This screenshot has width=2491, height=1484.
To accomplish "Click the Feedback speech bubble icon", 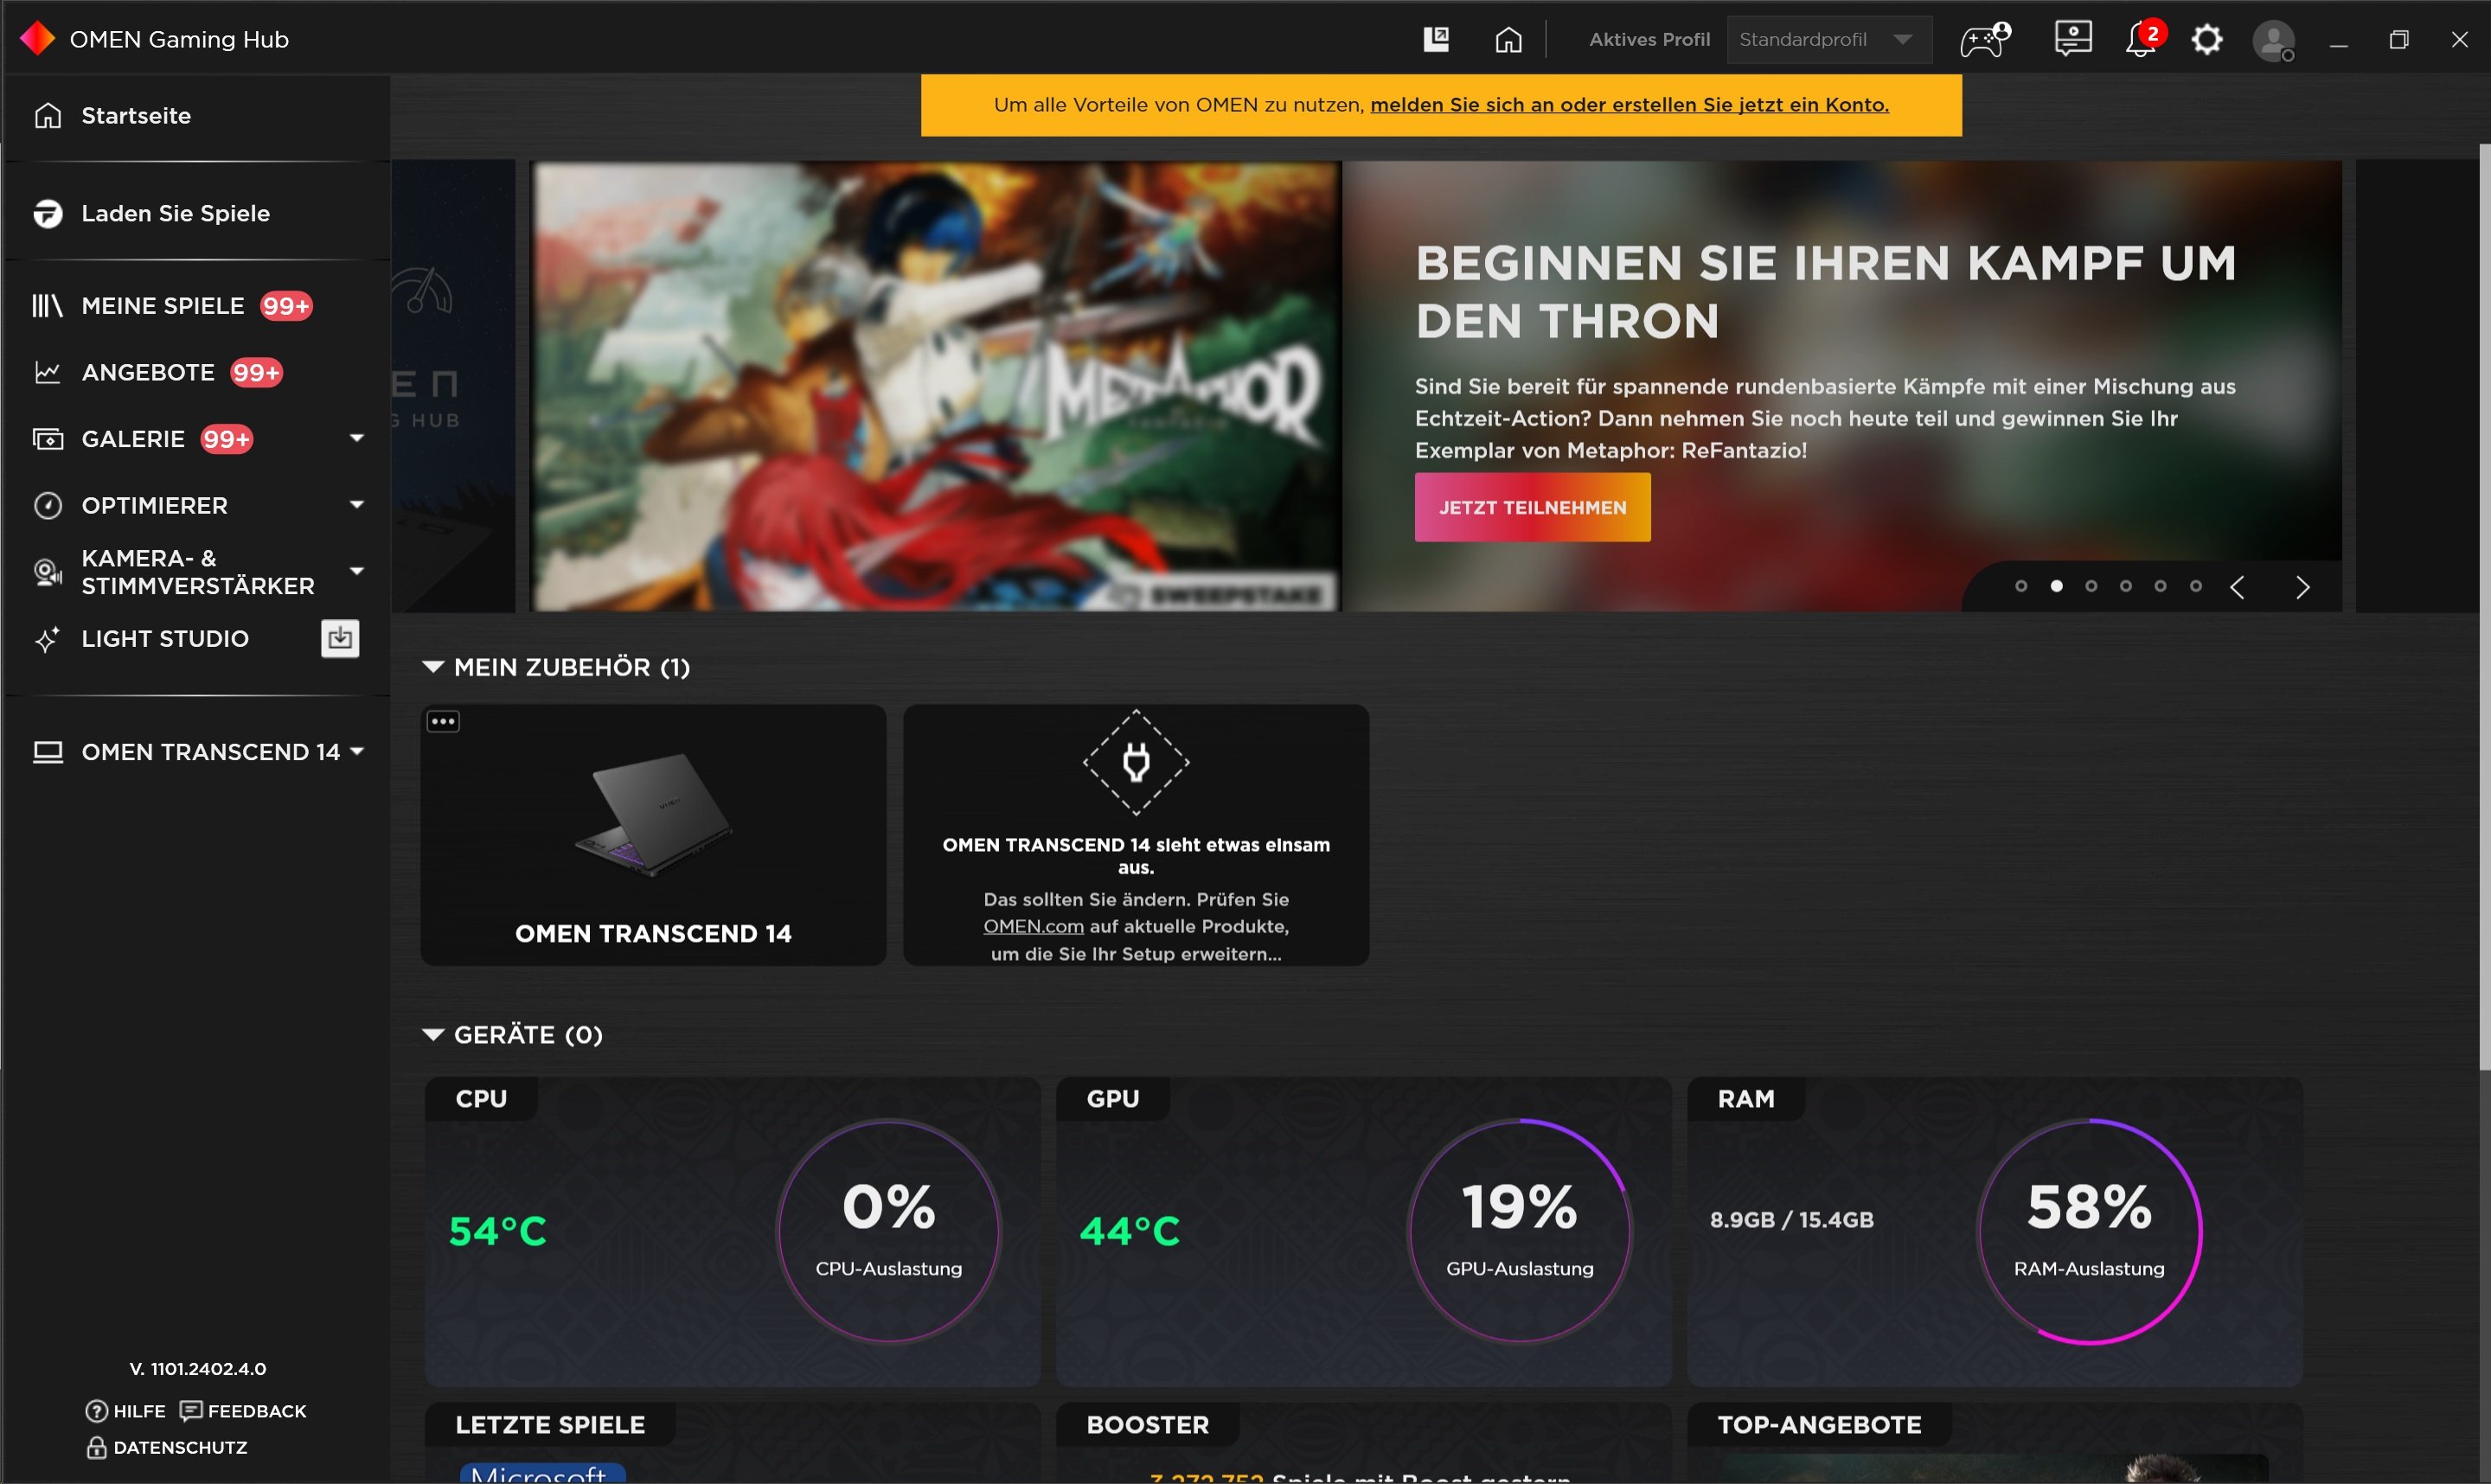I will click(x=191, y=1411).
